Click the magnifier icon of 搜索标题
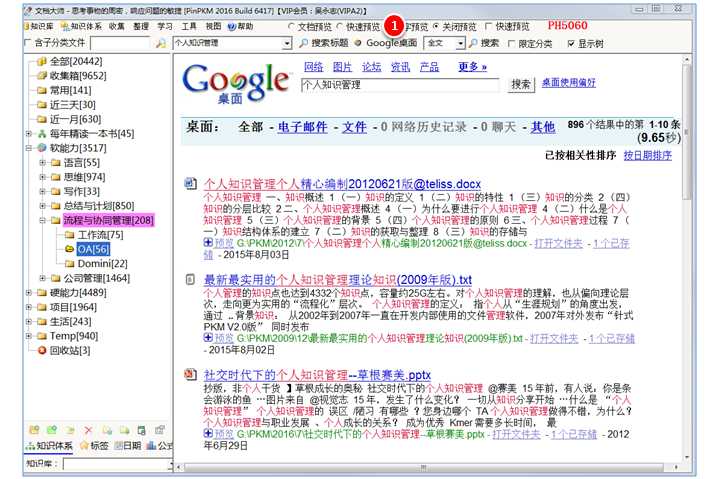This screenshot has width=720, height=479. click(x=304, y=43)
